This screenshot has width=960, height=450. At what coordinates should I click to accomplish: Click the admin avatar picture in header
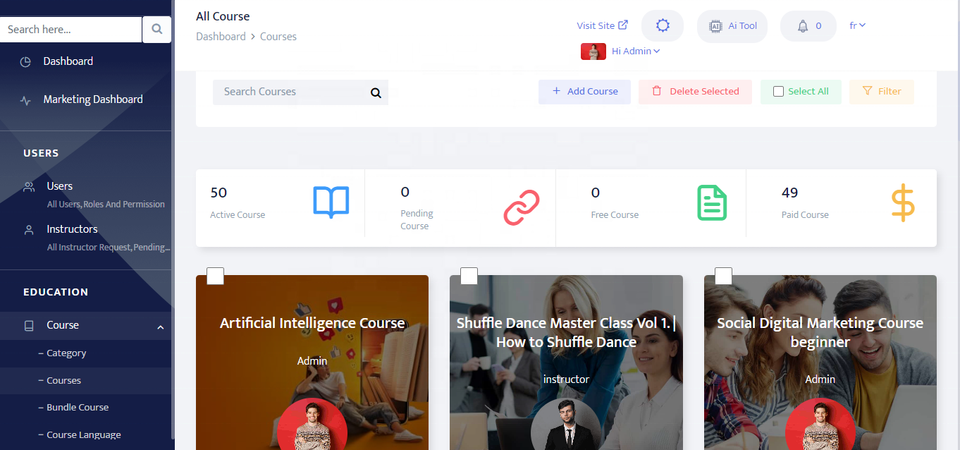[x=593, y=51]
